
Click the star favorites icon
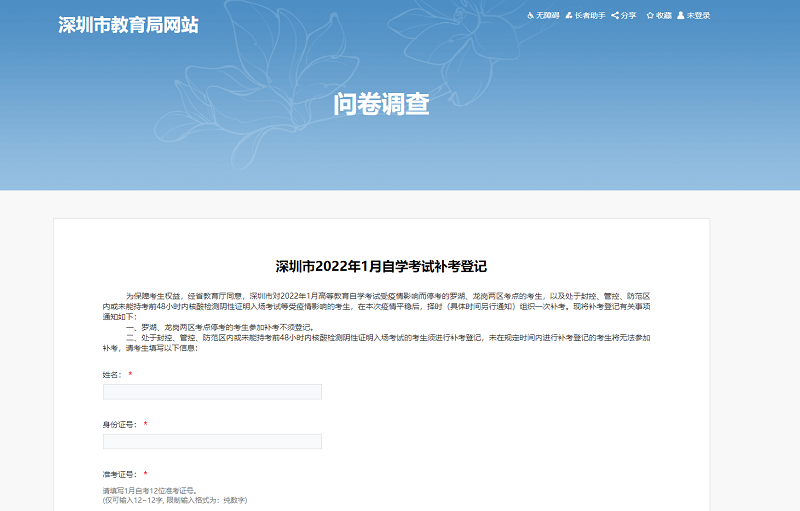(x=650, y=16)
